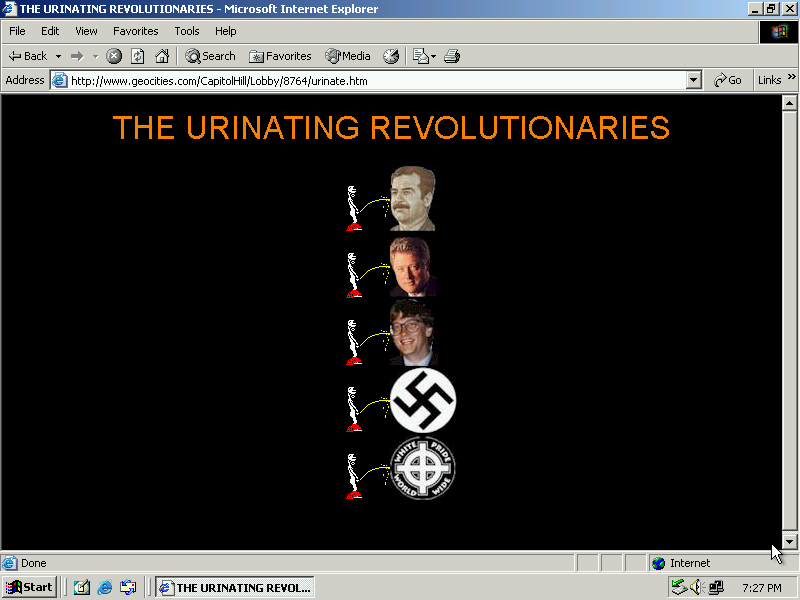Launch the first quick launch icon beside Start
This screenshot has height=600, width=800.
coord(82,587)
